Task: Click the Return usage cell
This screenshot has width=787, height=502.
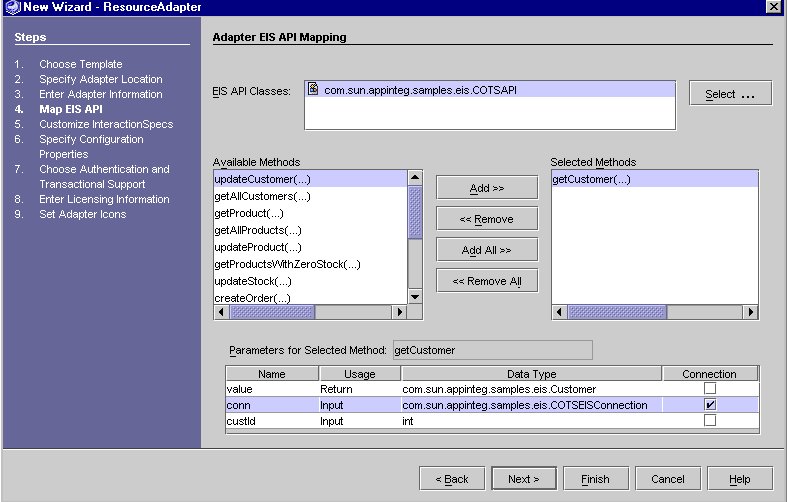Action: pyautogui.click(x=360, y=389)
